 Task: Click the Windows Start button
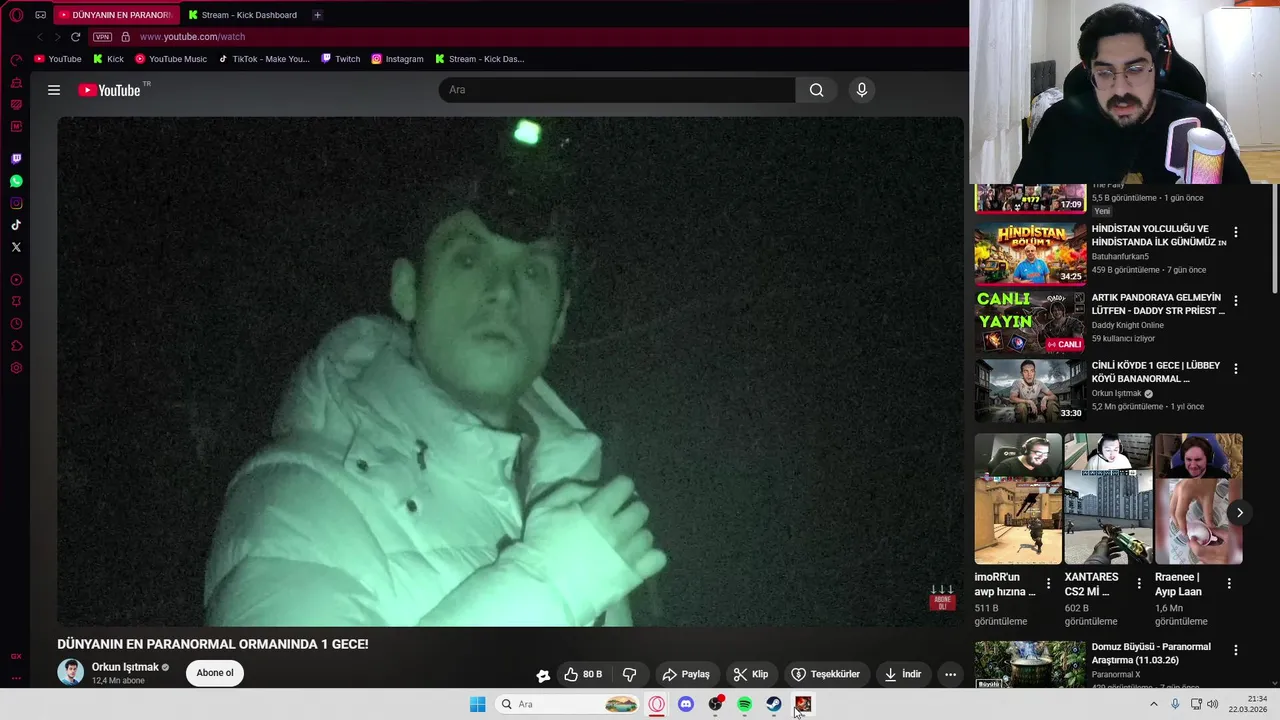[x=477, y=704]
